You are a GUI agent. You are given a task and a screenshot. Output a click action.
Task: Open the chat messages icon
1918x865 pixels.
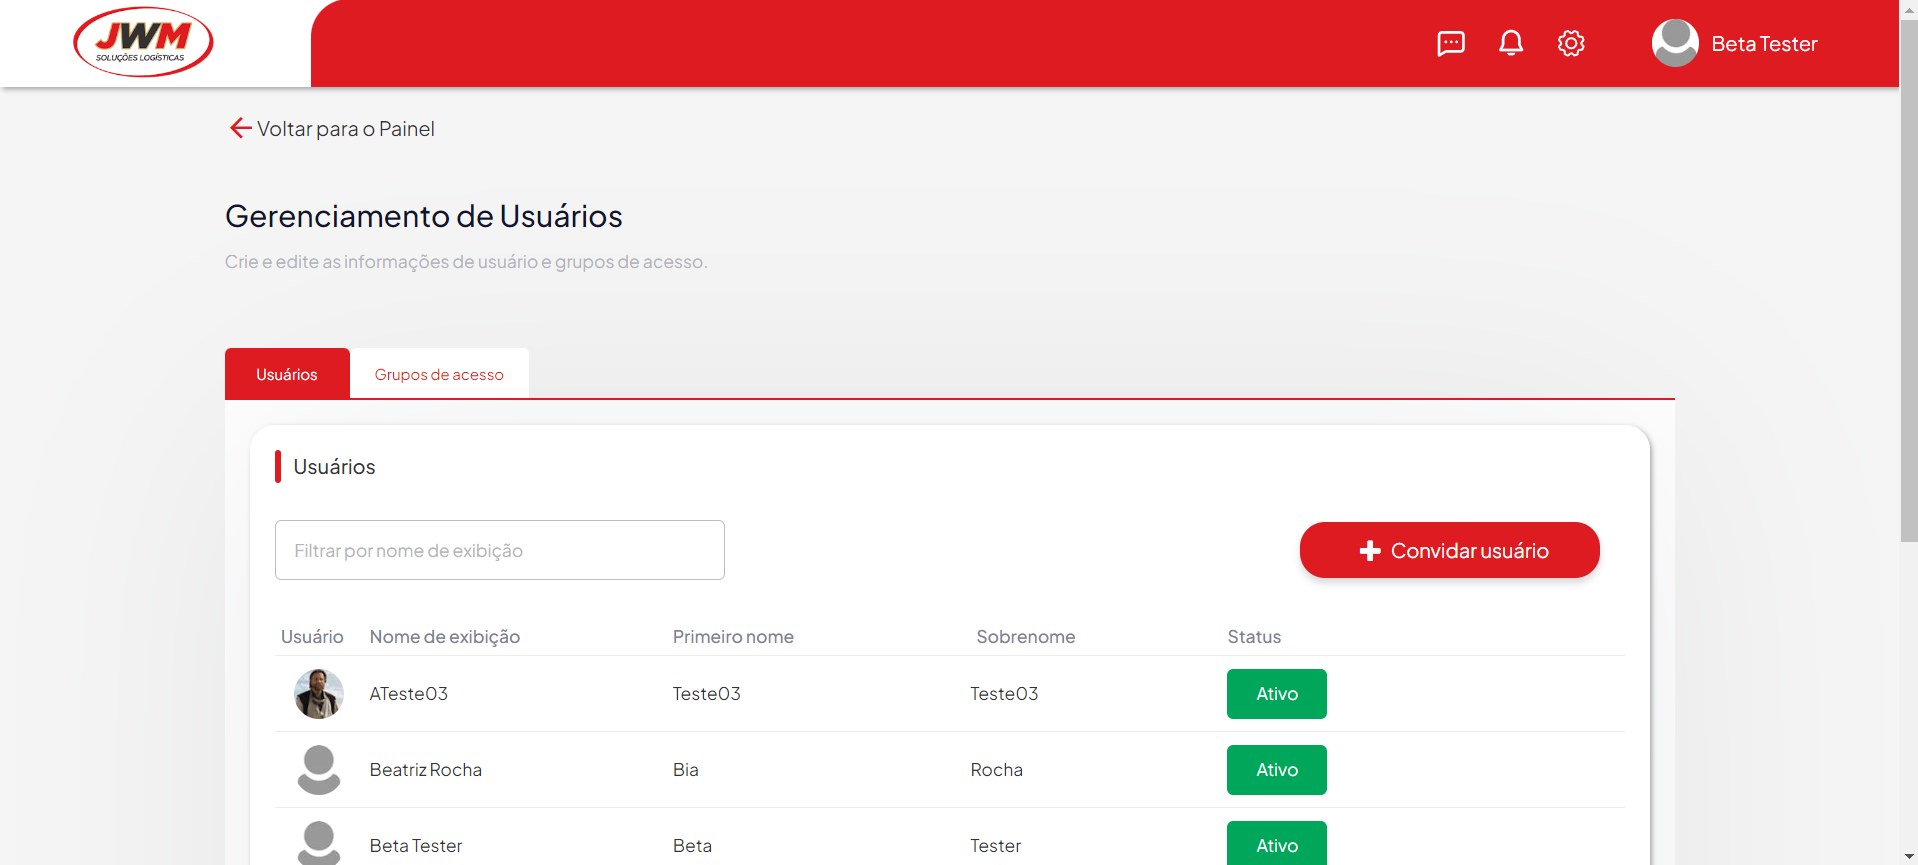pyautogui.click(x=1450, y=43)
